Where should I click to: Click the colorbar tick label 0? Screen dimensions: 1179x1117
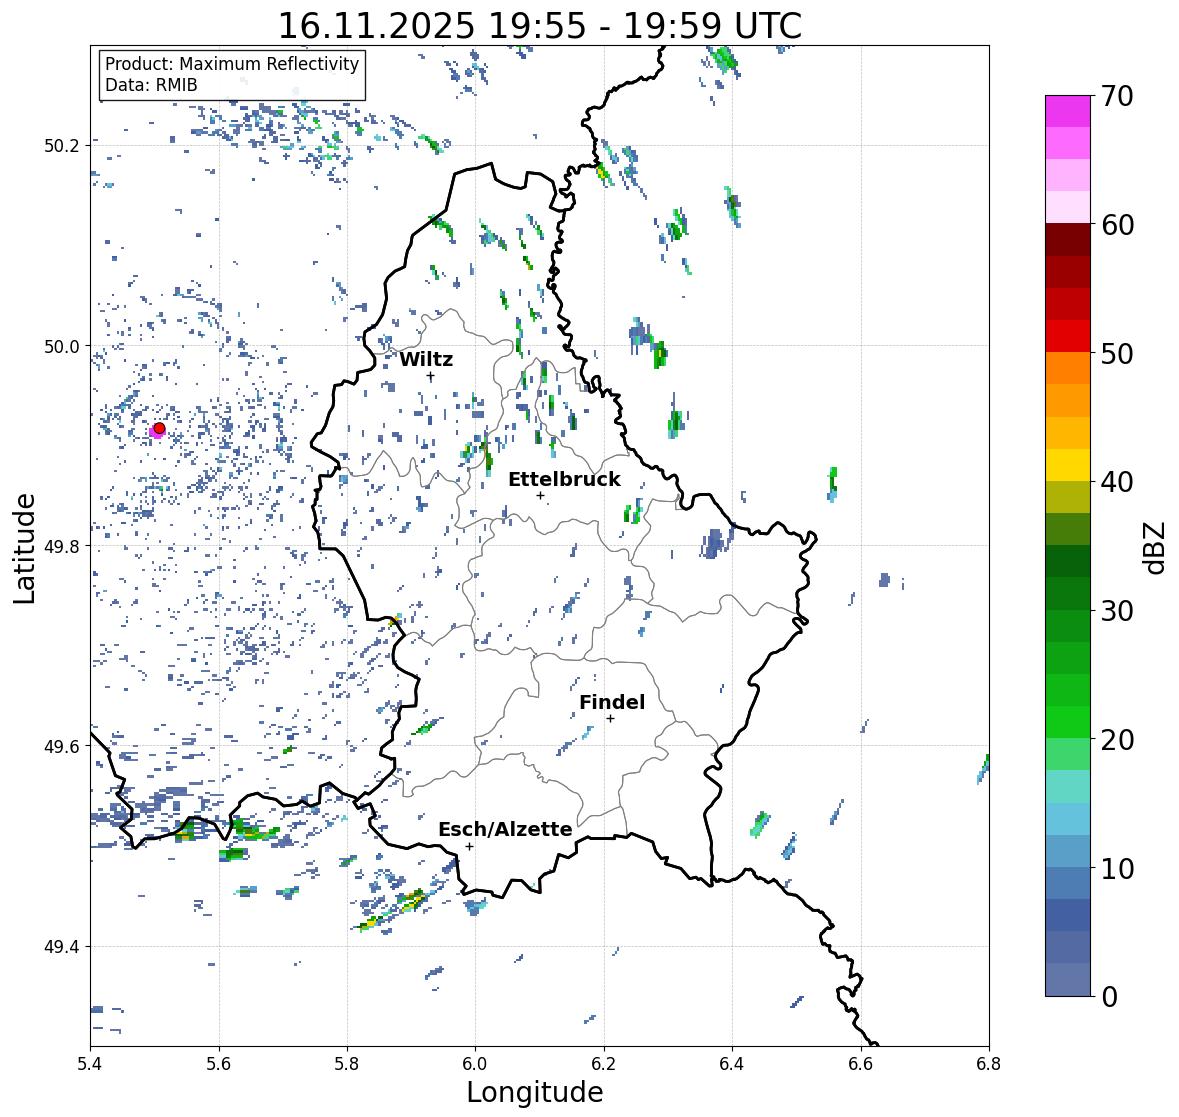point(1109,997)
